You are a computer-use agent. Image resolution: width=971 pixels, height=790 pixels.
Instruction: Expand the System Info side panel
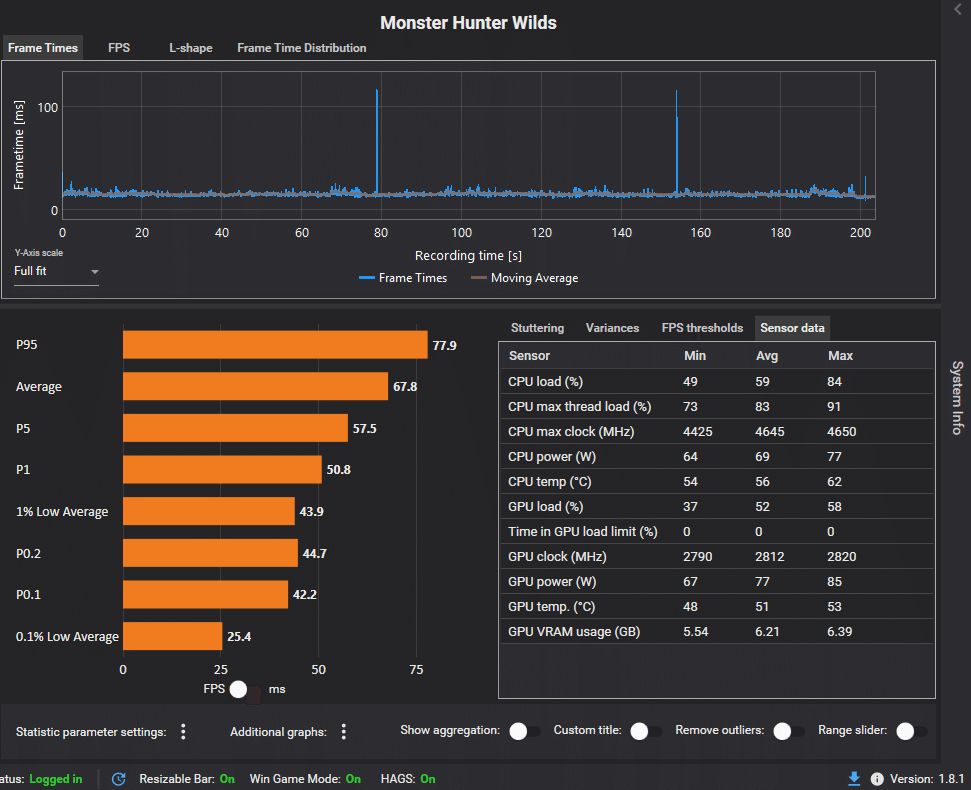pyautogui.click(x=957, y=397)
